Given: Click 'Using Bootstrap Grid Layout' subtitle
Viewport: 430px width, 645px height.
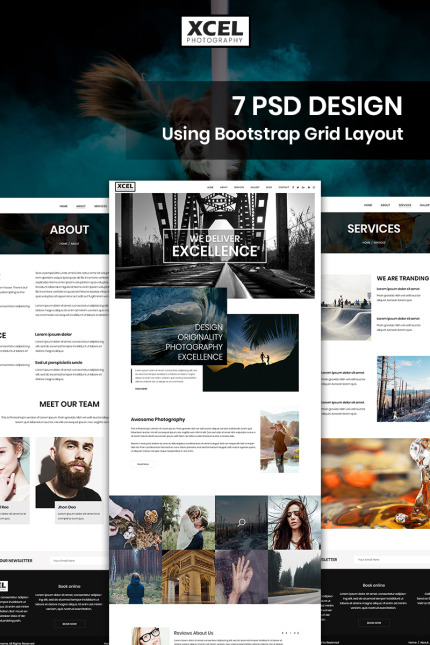Looking at the screenshot, I should 283,134.
